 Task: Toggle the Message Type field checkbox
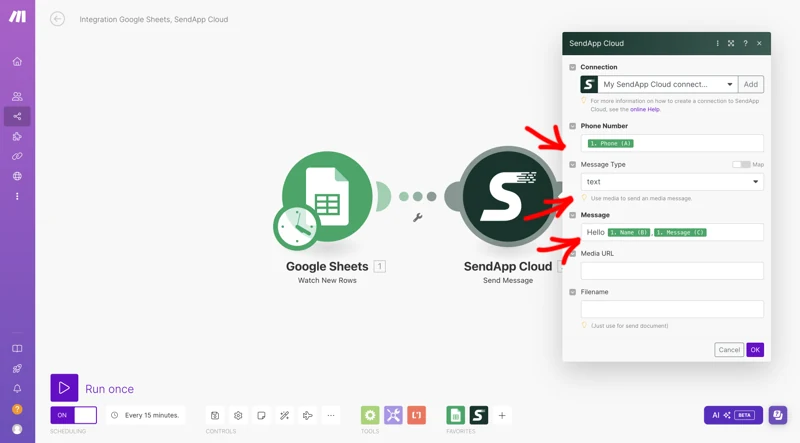(x=572, y=164)
